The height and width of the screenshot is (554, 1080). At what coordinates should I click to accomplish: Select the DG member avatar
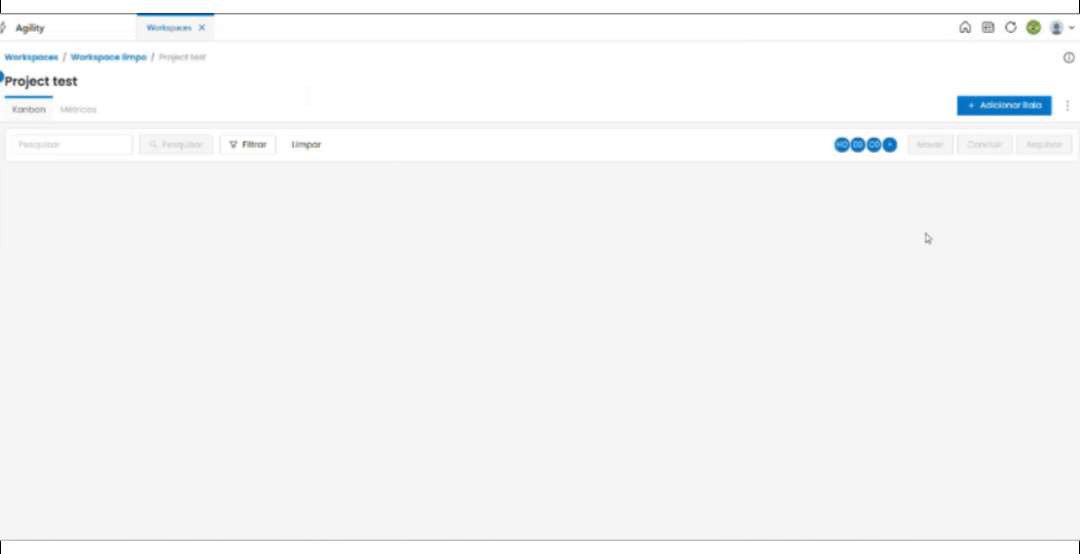858,145
